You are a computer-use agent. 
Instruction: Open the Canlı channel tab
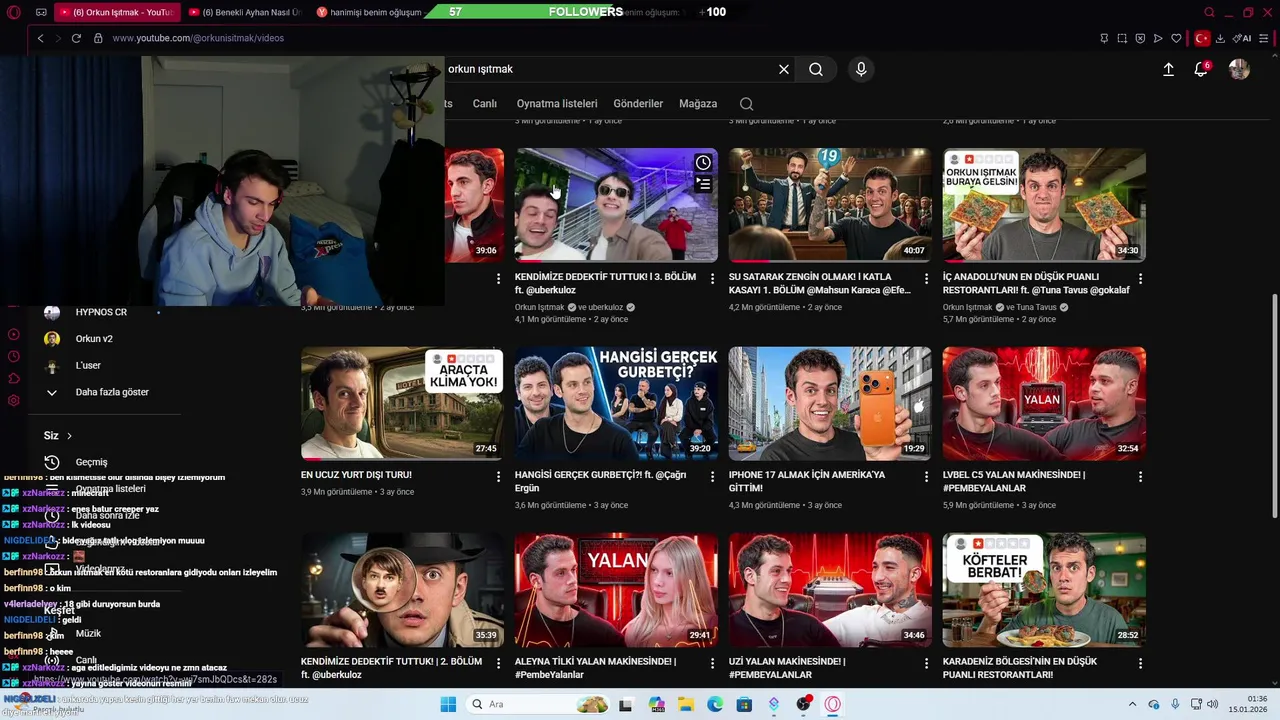(485, 104)
